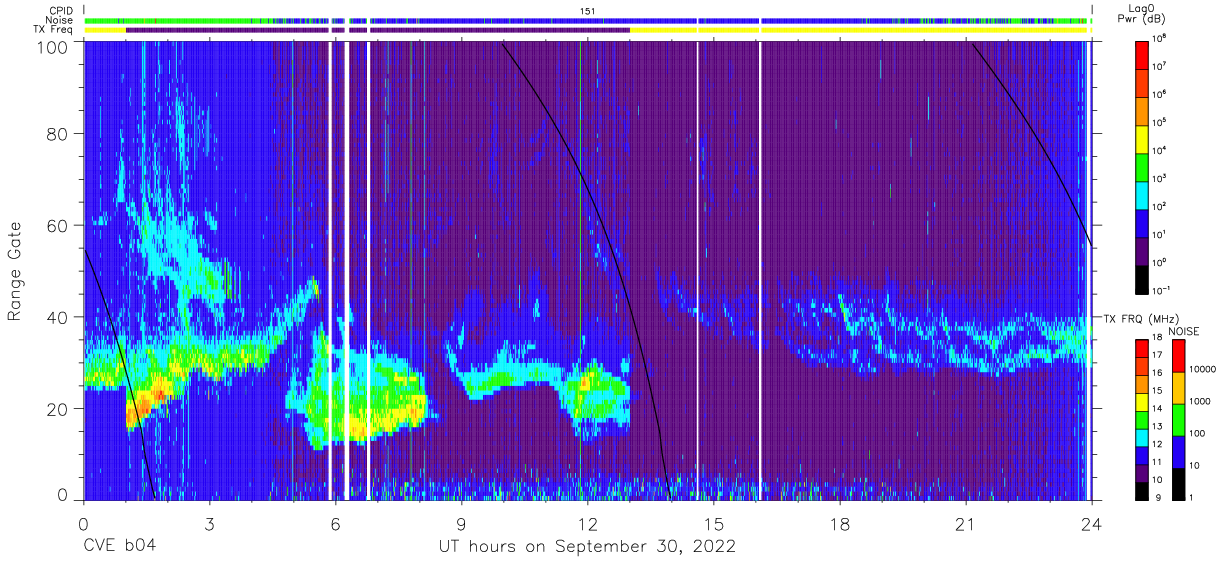Click the 10^8 label on power colorbar
The image size is (1228, 567).
(x=1160, y=38)
